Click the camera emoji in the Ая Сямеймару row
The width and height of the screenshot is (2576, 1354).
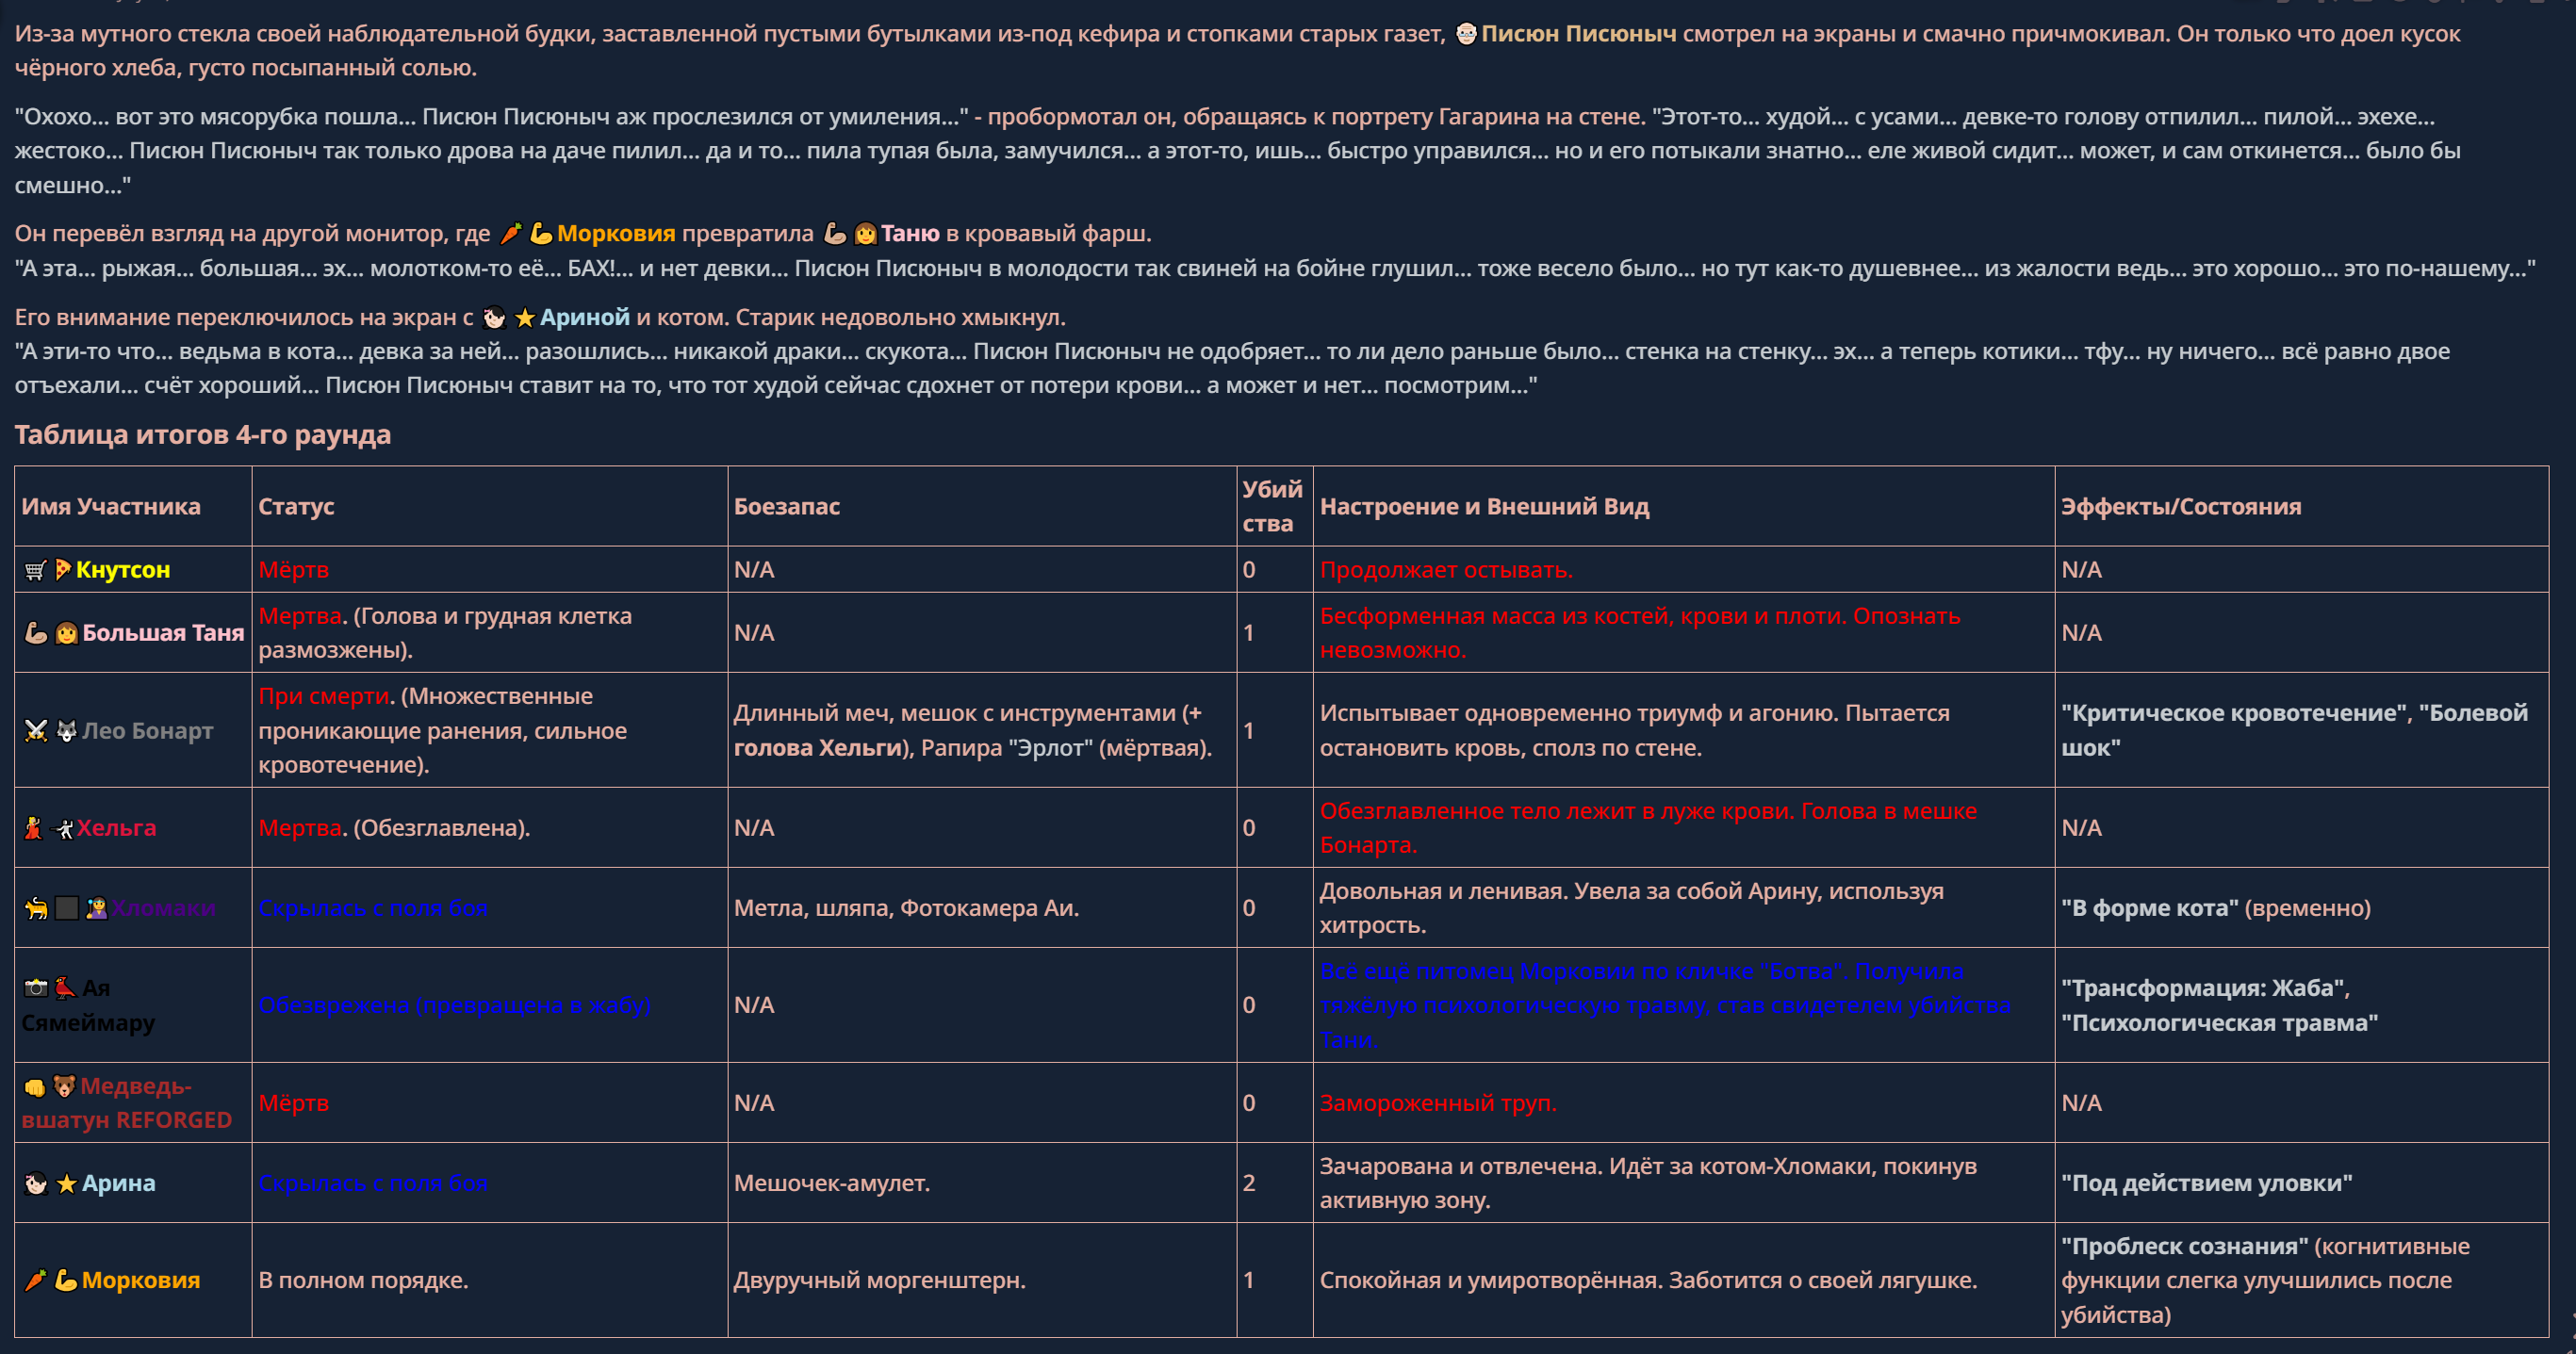[x=36, y=988]
